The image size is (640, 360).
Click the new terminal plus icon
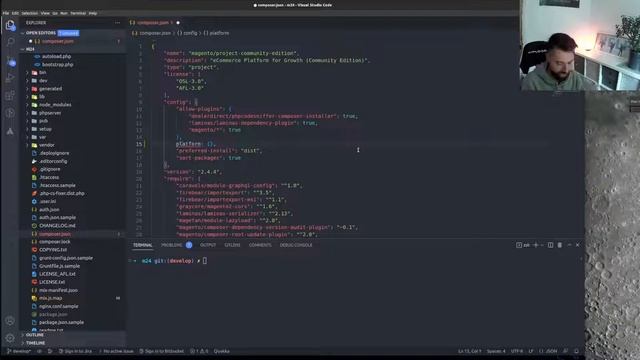(536, 245)
